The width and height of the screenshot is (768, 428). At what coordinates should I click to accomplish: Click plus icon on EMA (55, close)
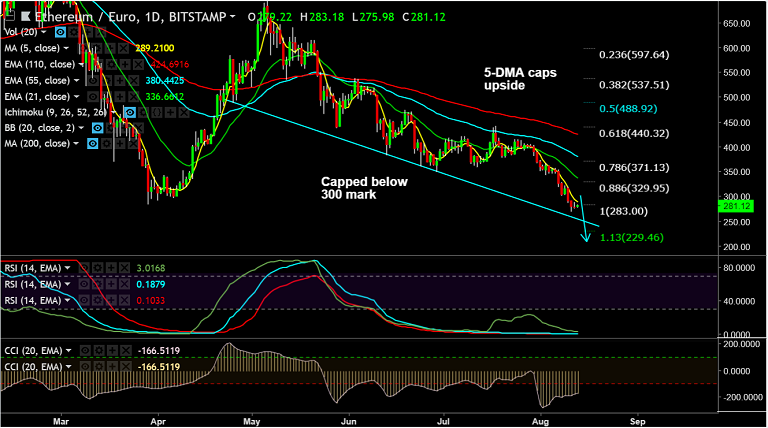click(x=120, y=80)
